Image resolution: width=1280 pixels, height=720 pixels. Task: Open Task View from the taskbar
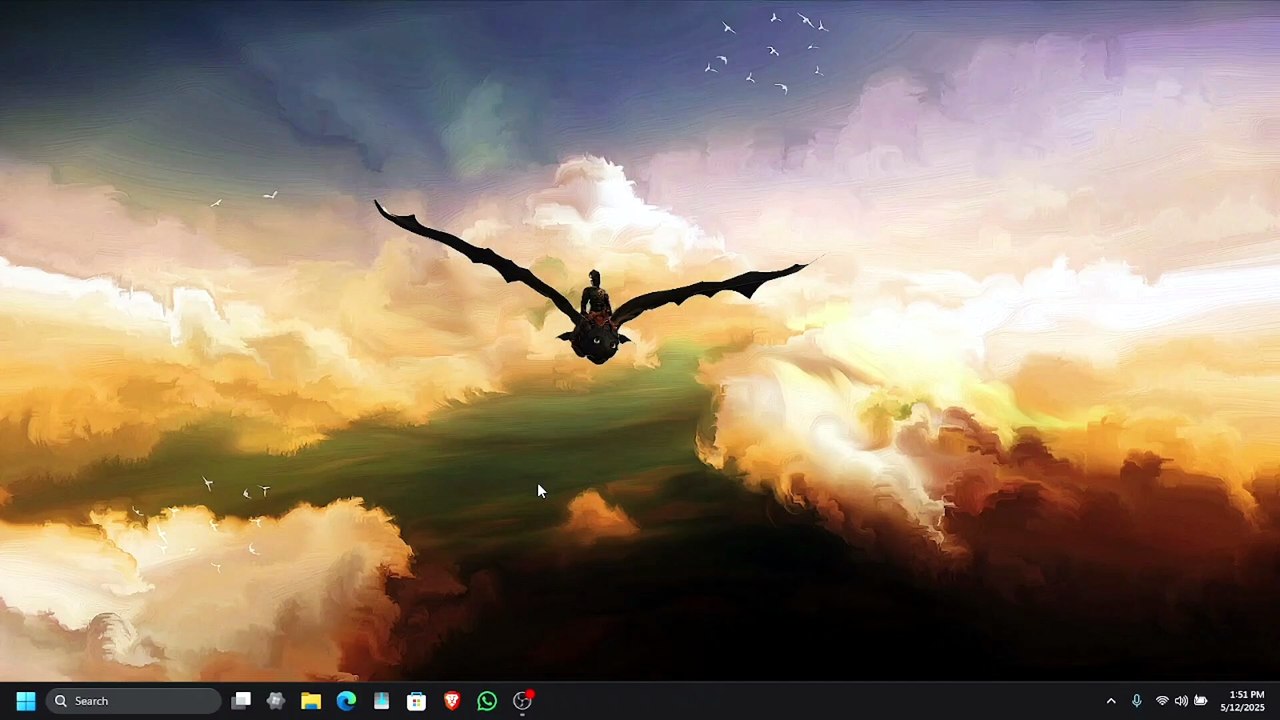[241, 701]
